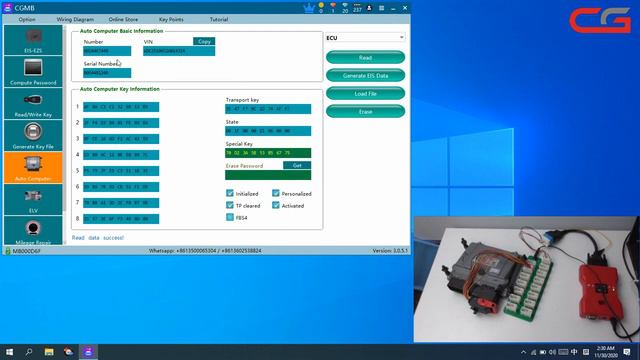Open Windows taskbar search
This screenshot has width=640, height=360.
click(29, 352)
